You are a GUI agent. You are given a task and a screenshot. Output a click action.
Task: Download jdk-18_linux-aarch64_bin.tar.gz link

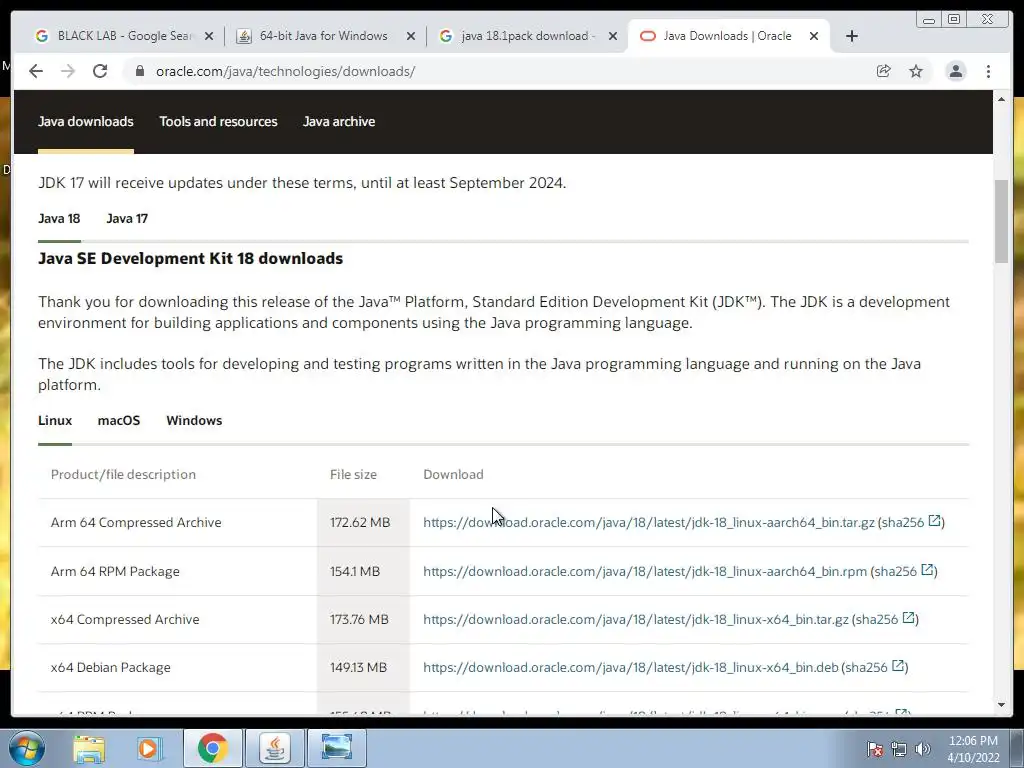point(648,522)
